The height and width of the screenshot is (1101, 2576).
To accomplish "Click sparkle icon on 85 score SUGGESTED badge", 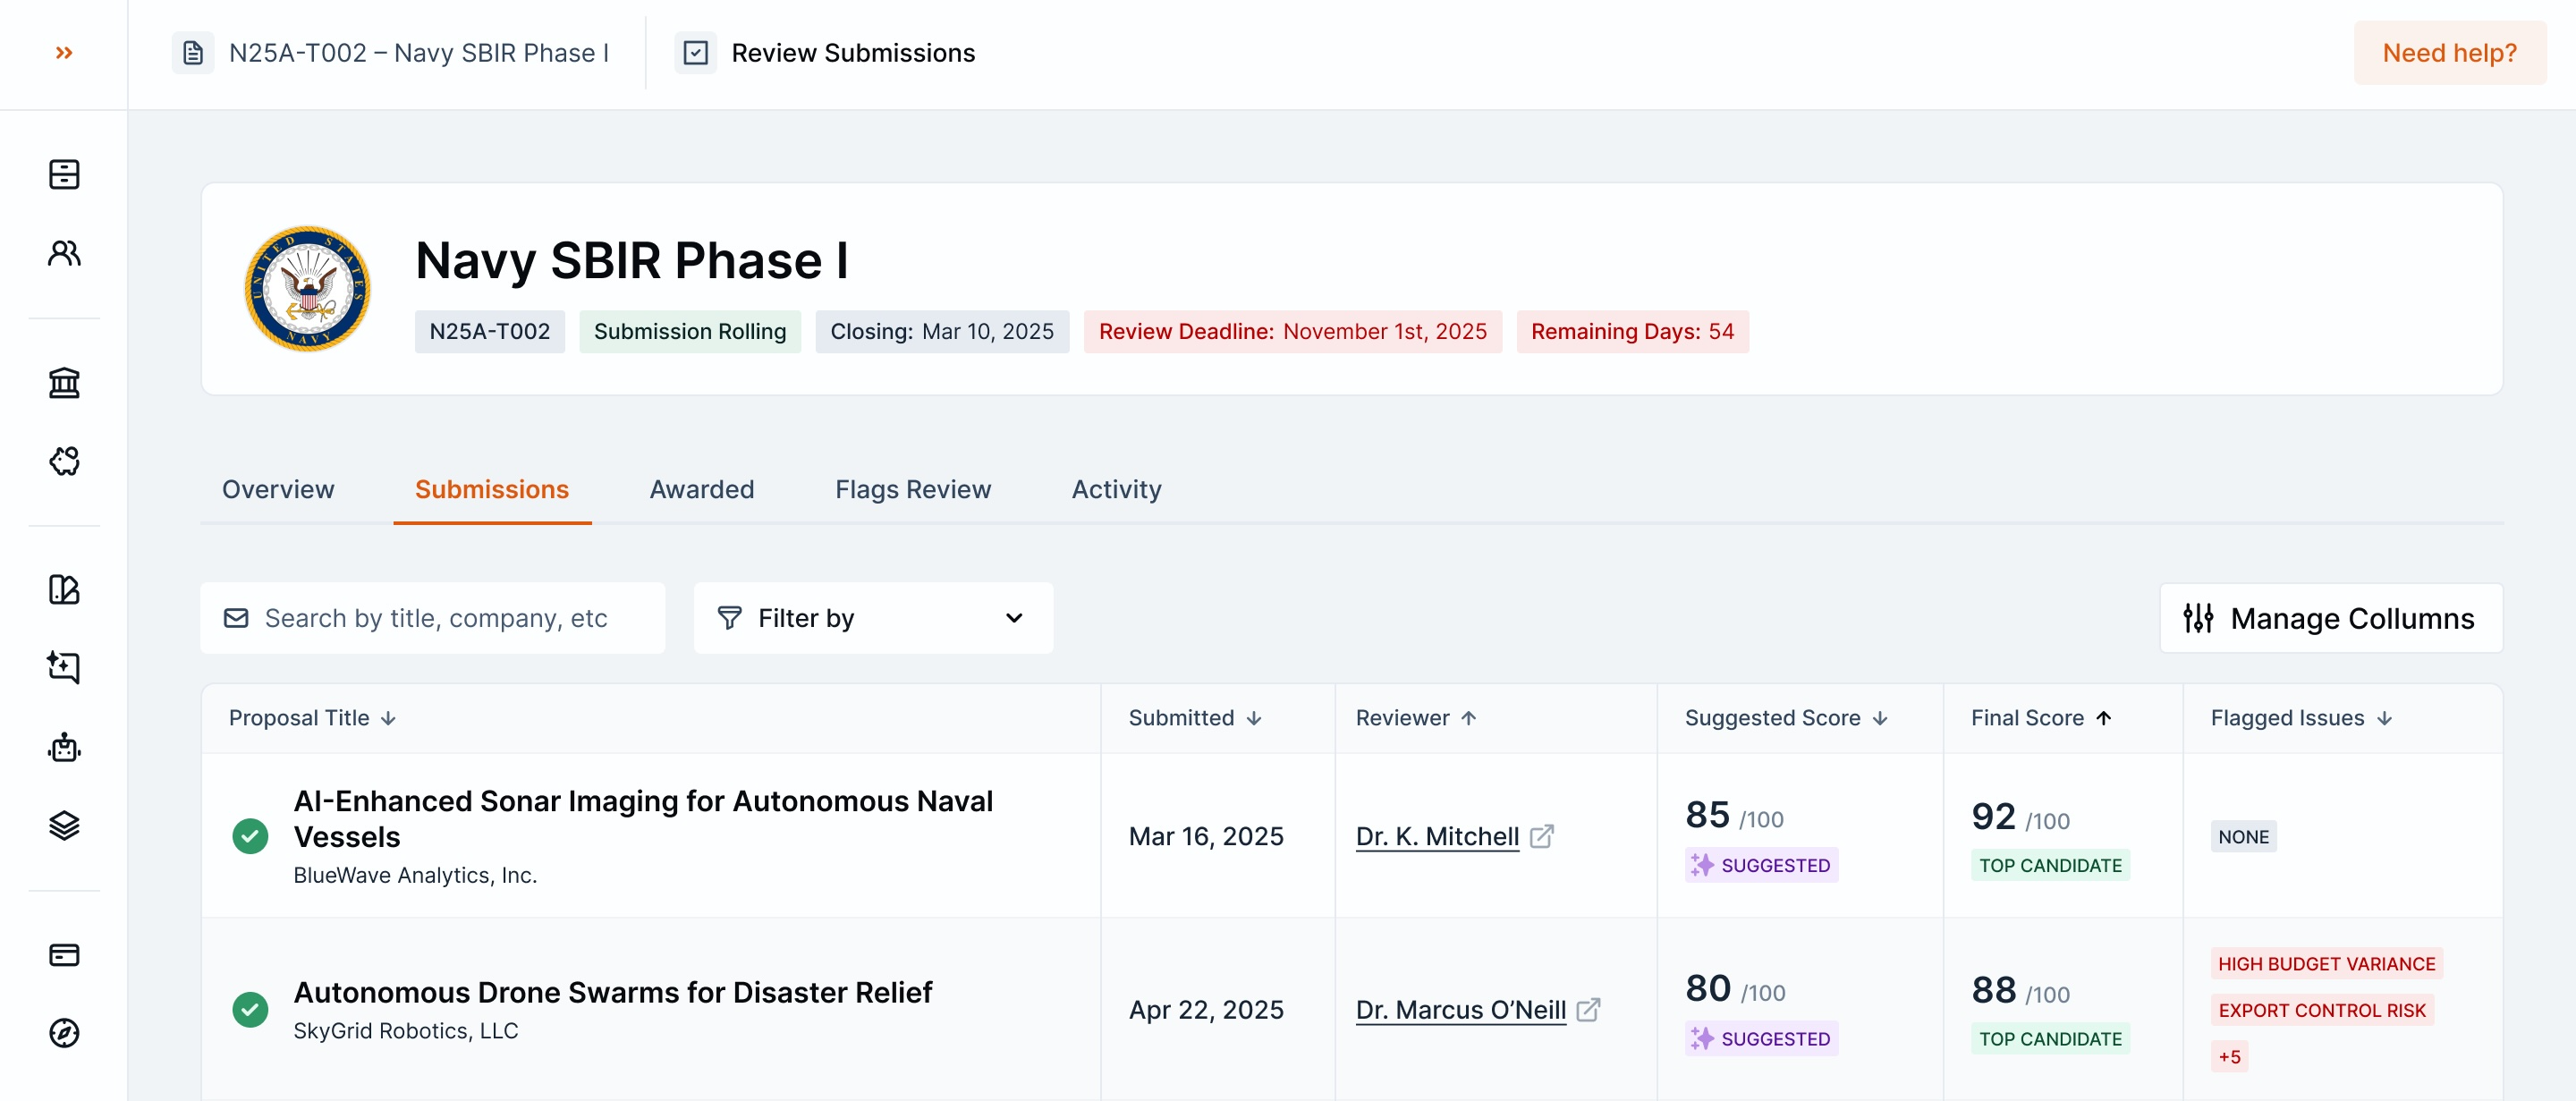I will coord(1702,865).
